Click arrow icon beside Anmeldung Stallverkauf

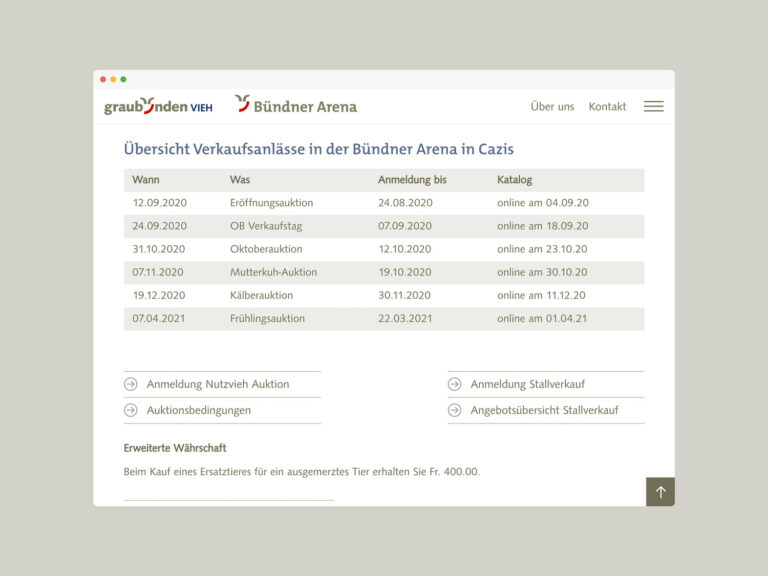tap(455, 384)
